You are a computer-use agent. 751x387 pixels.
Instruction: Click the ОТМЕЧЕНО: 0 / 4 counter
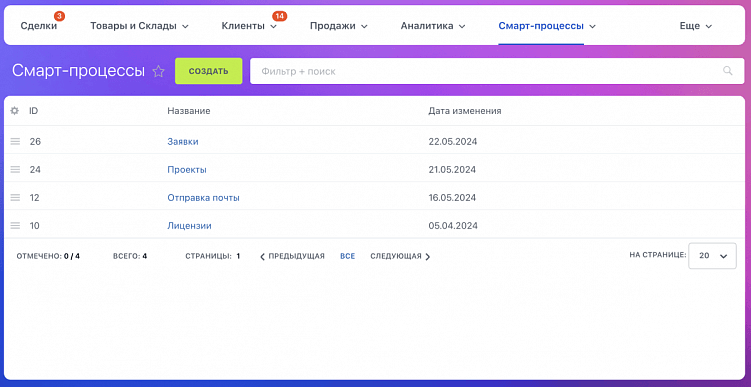click(x=48, y=256)
